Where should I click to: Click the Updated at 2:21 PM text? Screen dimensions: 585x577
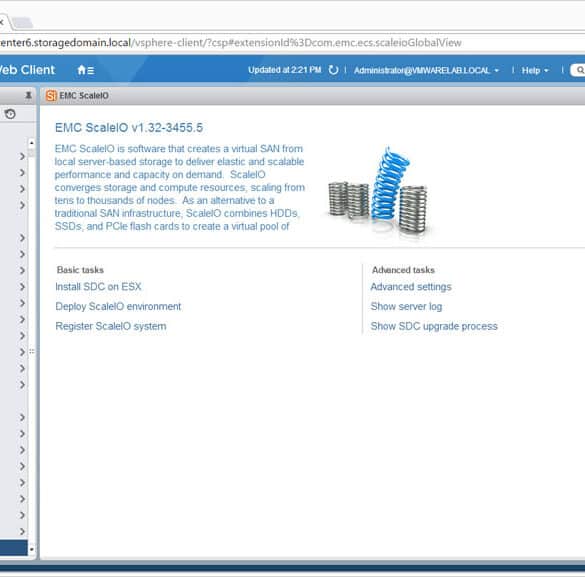point(285,70)
